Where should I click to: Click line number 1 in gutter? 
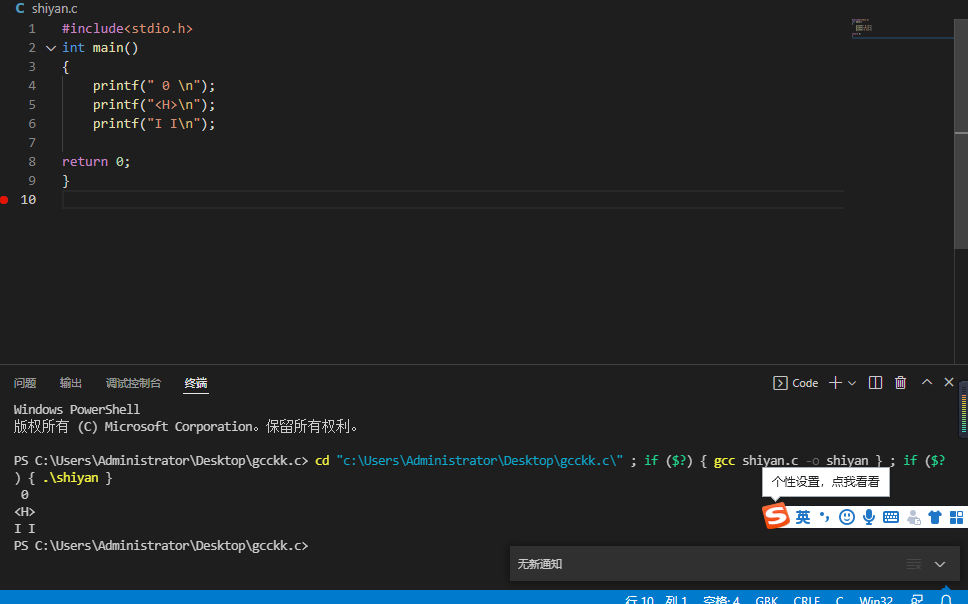click(x=32, y=28)
